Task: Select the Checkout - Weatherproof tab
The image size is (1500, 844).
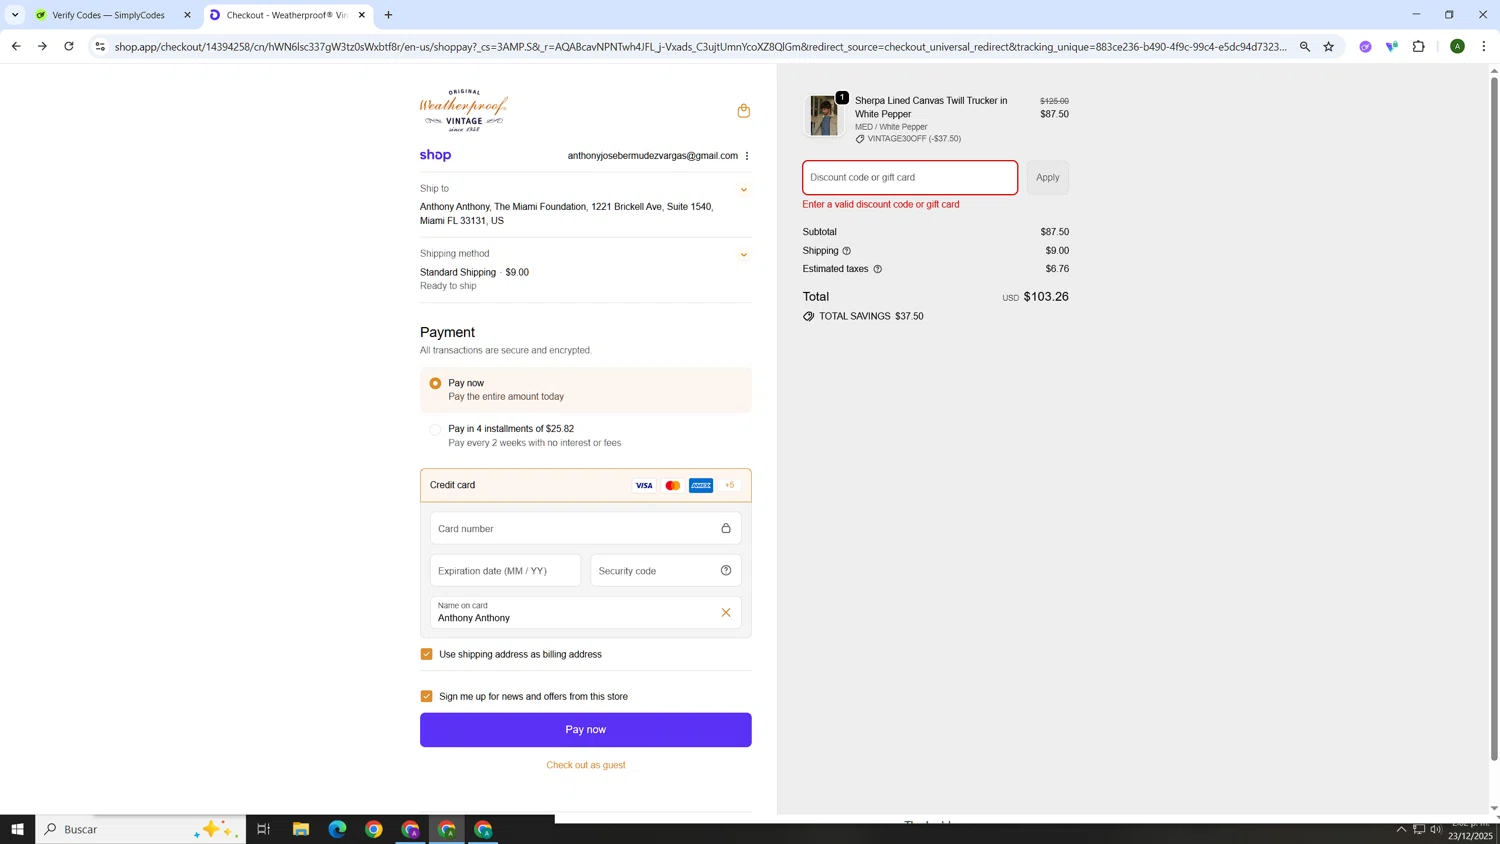Action: click(287, 15)
